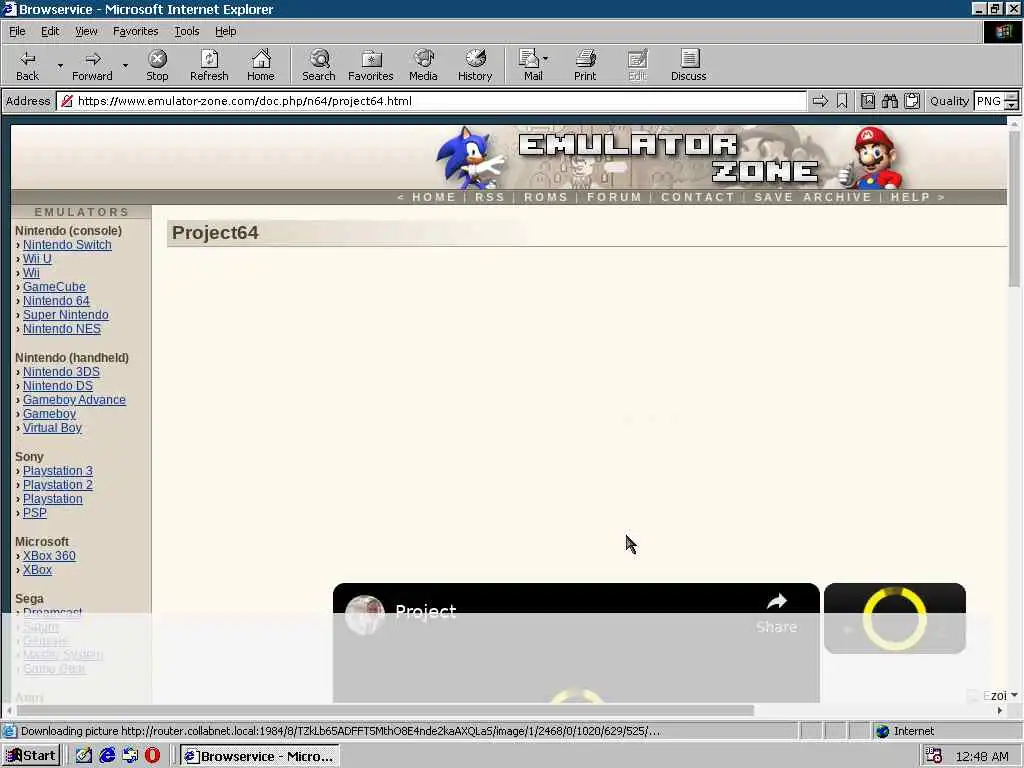Open the GameCube link
1024x768 pixels.
pos(54,287)
